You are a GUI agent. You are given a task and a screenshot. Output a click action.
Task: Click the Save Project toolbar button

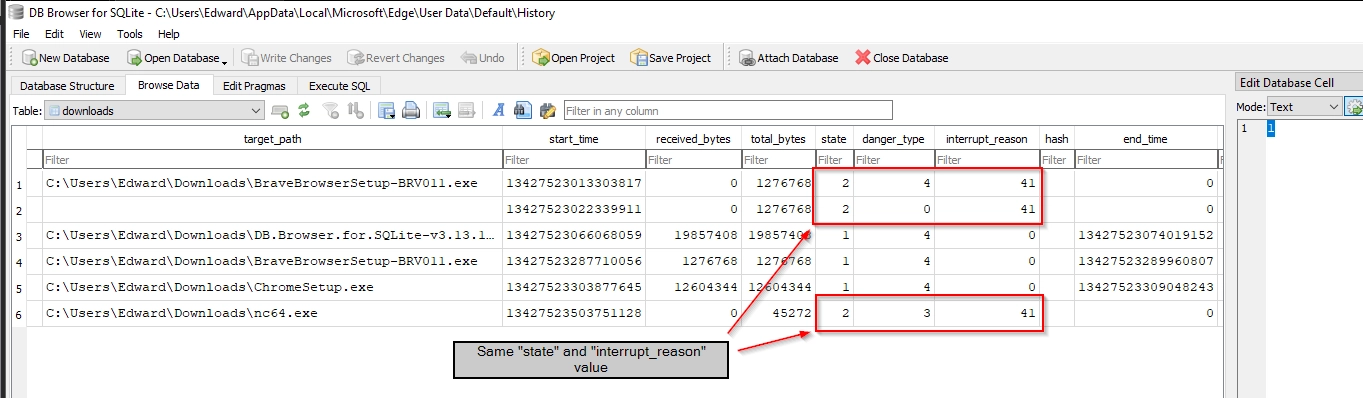tap(670, 58)
